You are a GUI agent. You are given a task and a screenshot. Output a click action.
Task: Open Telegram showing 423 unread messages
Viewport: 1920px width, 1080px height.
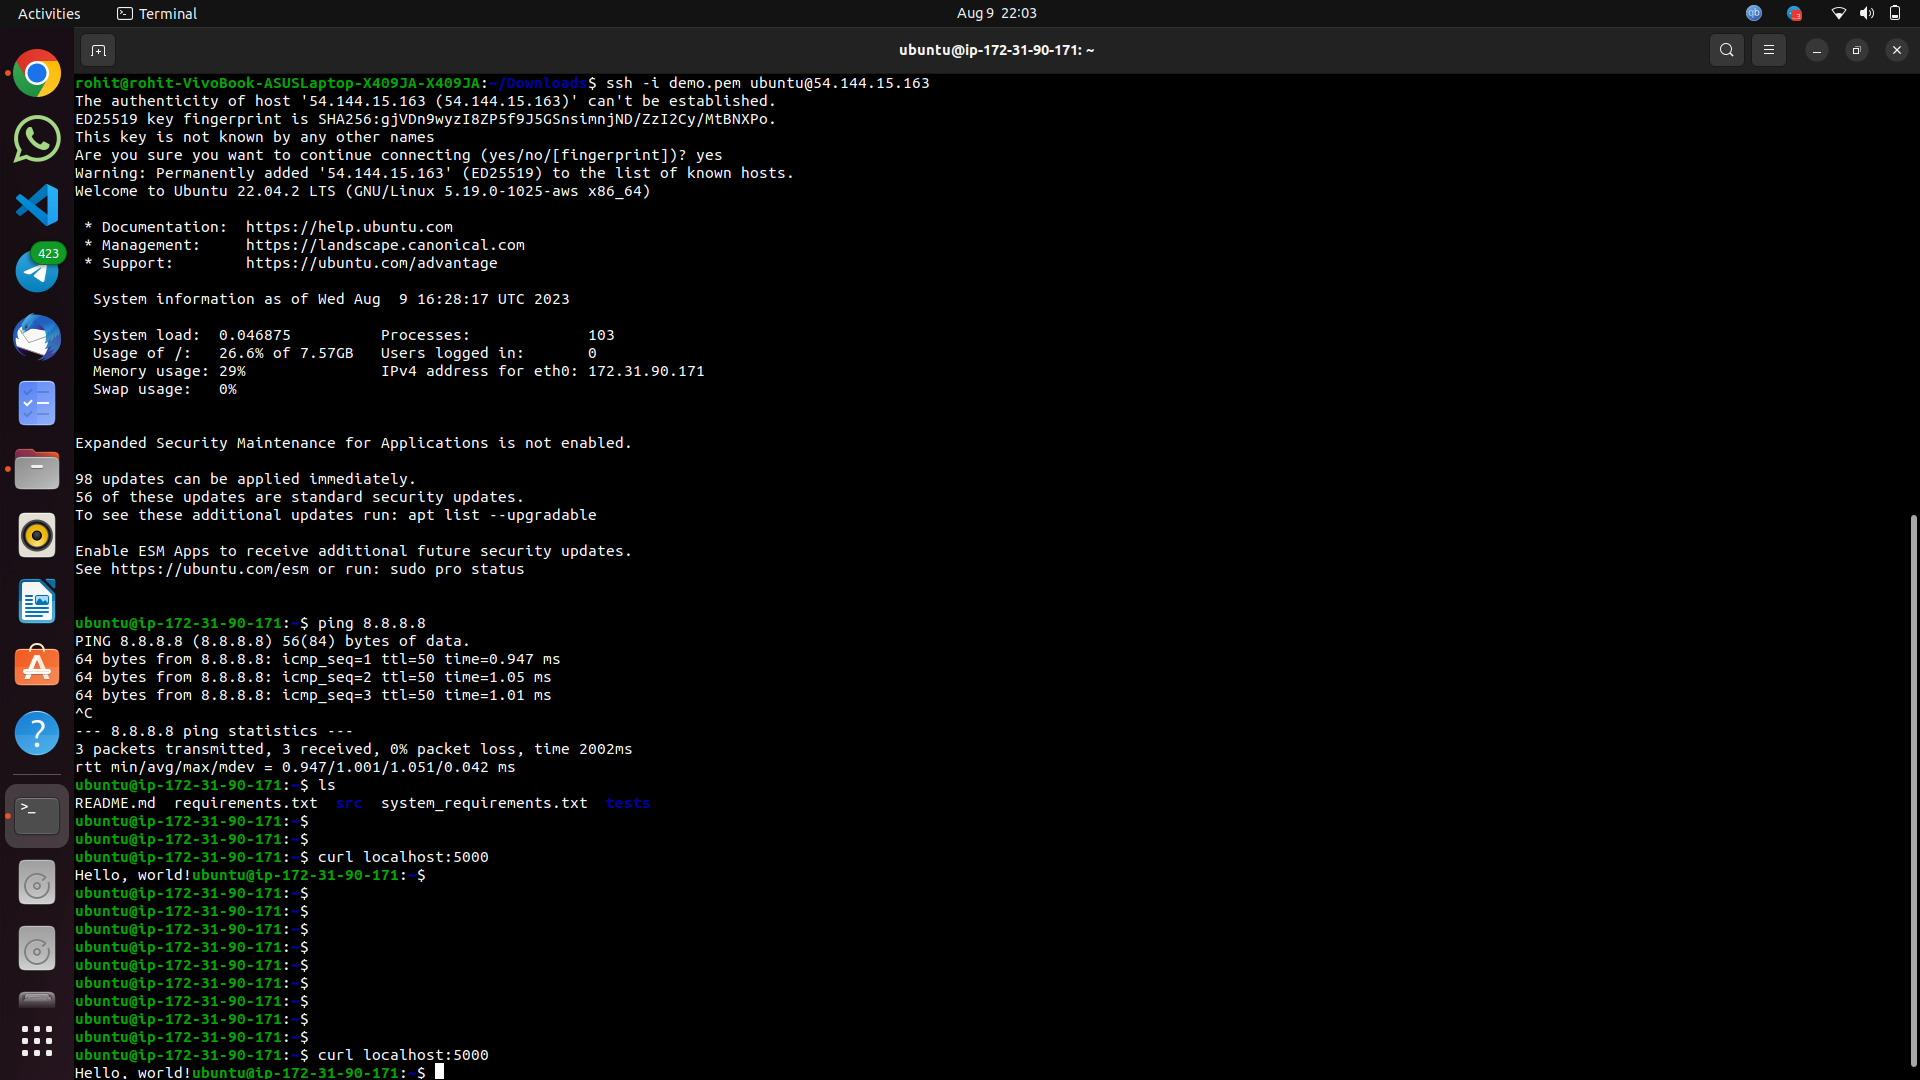coord(36,271)
